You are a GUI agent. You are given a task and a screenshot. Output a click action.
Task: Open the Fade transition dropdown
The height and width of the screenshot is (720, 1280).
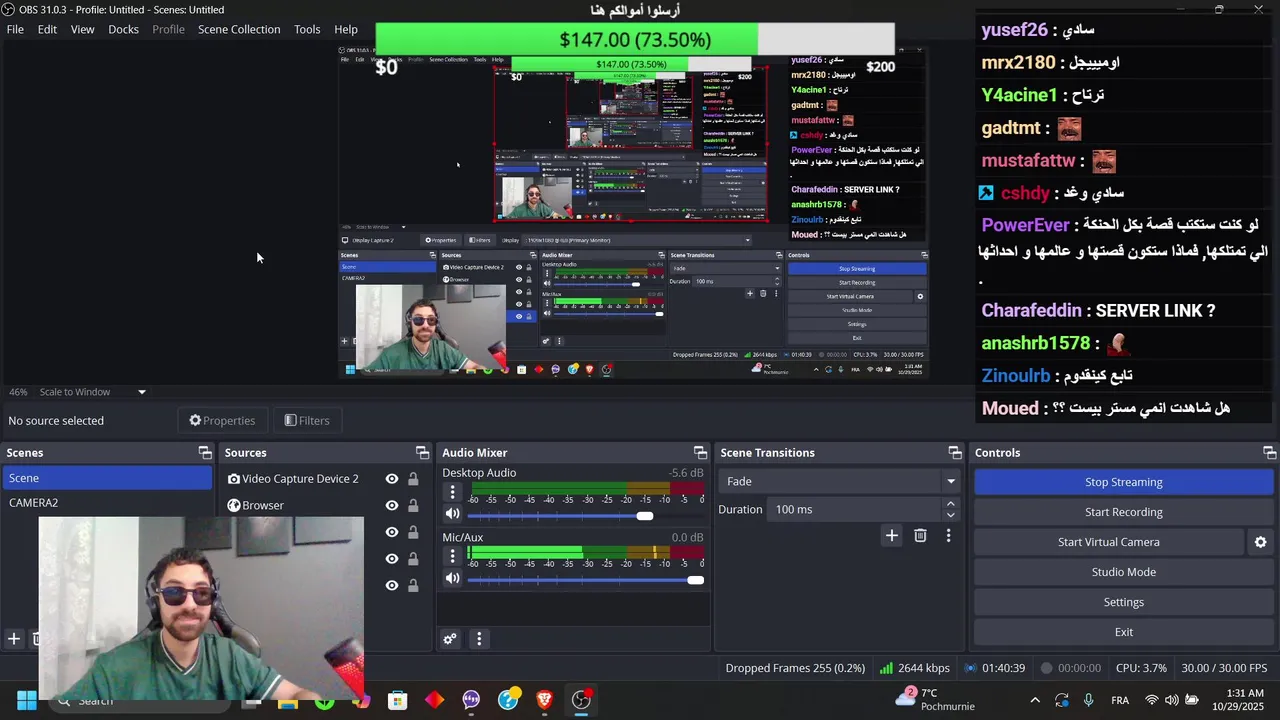point(839,481)
